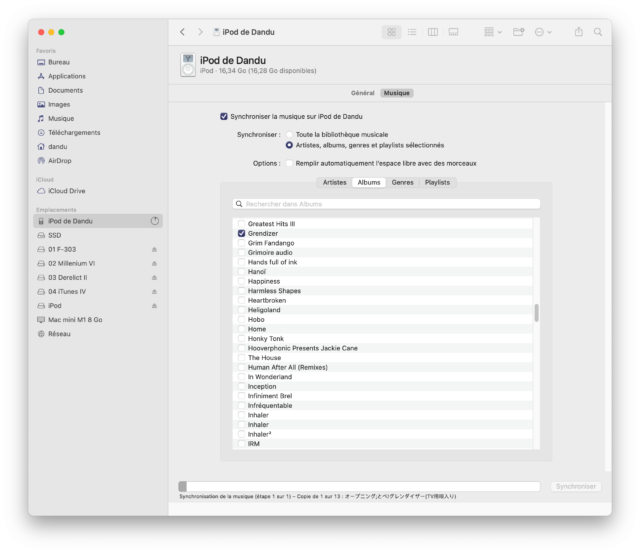Switch to icon grid view

point(391,32)
